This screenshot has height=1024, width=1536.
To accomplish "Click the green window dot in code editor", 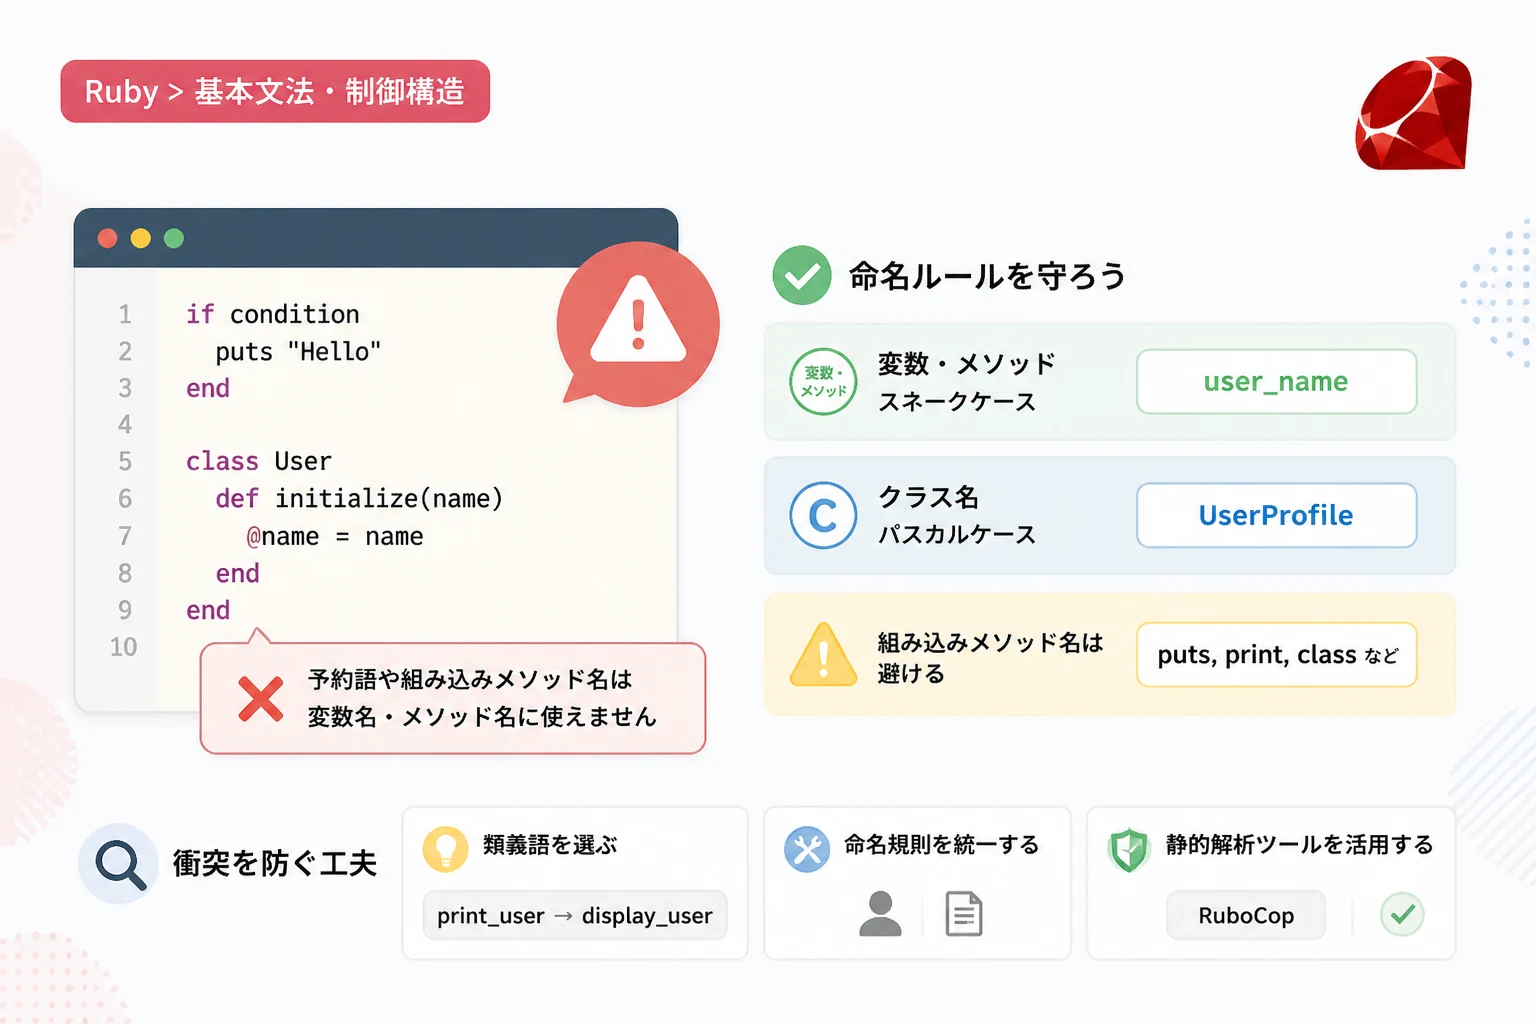I will [x=174, y=238].
